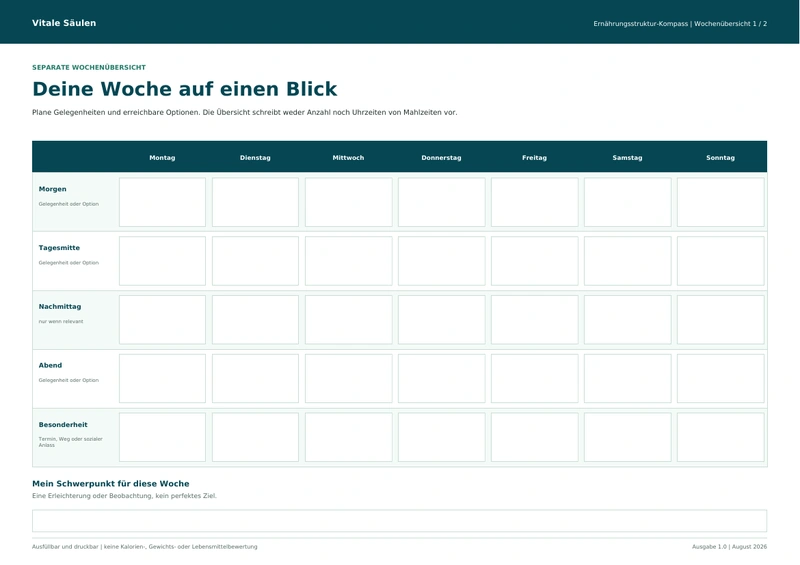Fill in the Besonderheit field for Montag
Image resolution: width=800 pixels, height=565 pixels.
click(162, 437)
